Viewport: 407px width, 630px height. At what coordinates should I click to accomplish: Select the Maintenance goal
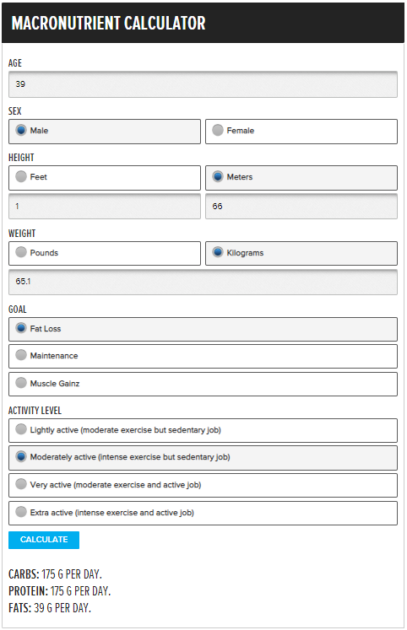[203, 356]
